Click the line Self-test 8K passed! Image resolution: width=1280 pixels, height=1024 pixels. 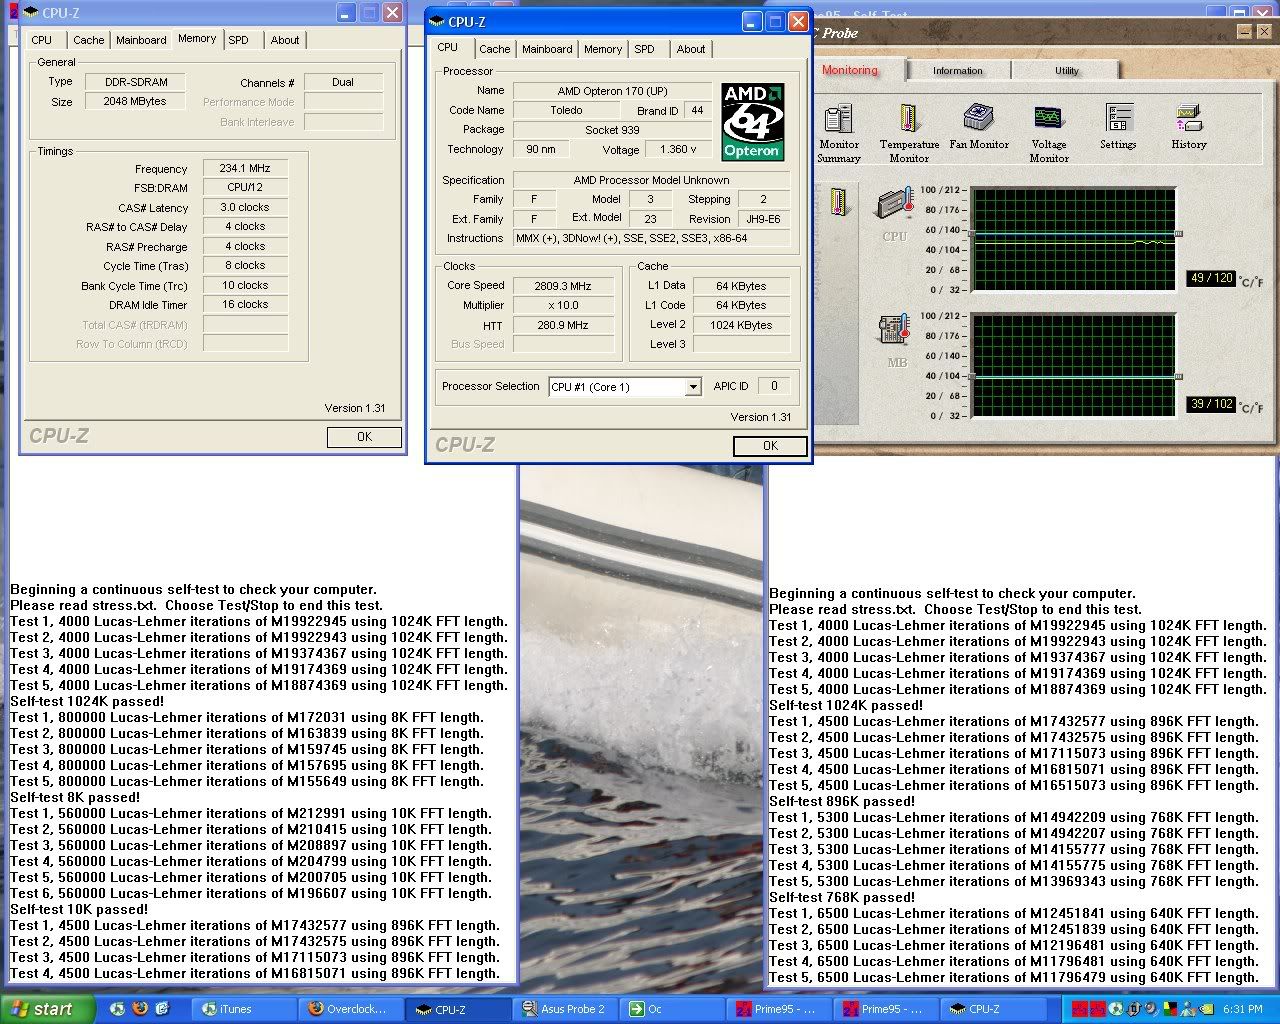coord(75,798)
